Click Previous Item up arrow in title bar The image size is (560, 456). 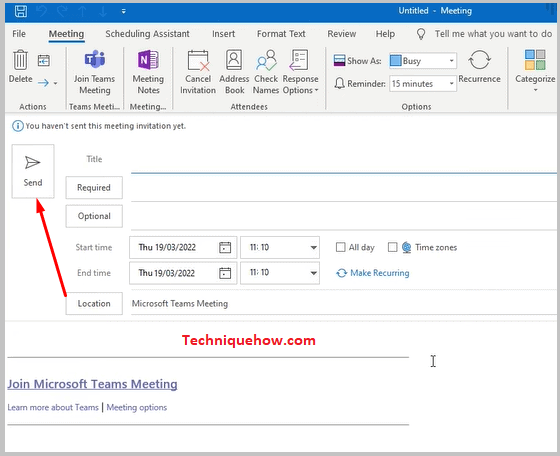(82, 11)
